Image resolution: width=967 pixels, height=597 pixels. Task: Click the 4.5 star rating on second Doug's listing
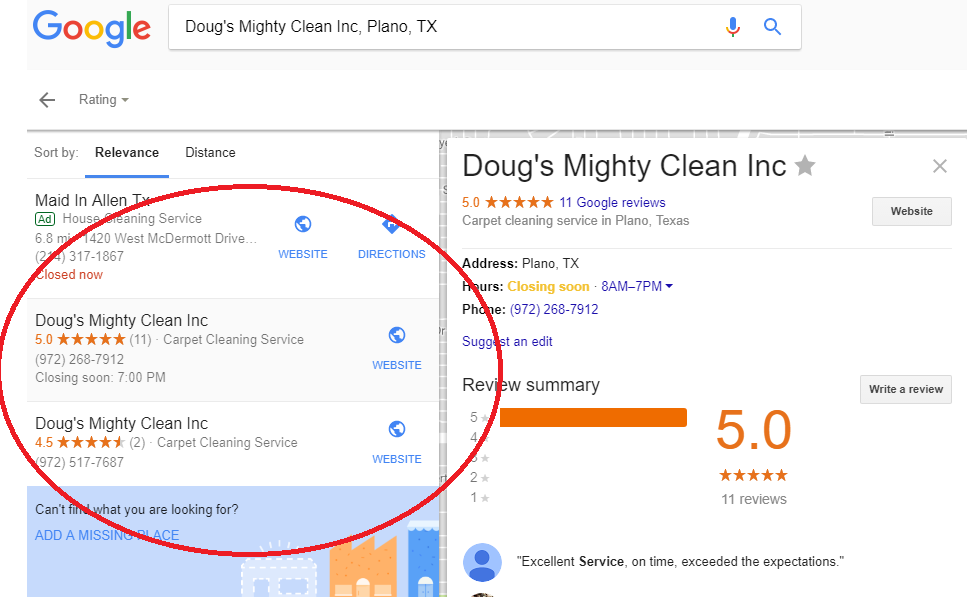(x=91, y=442)
